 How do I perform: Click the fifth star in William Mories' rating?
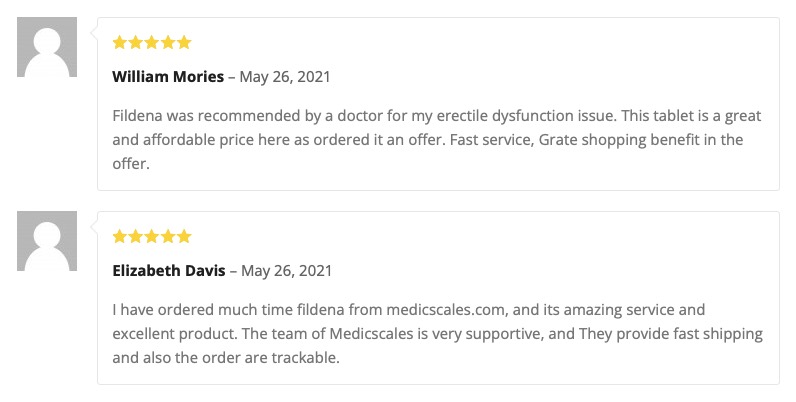tap(184, 42)
